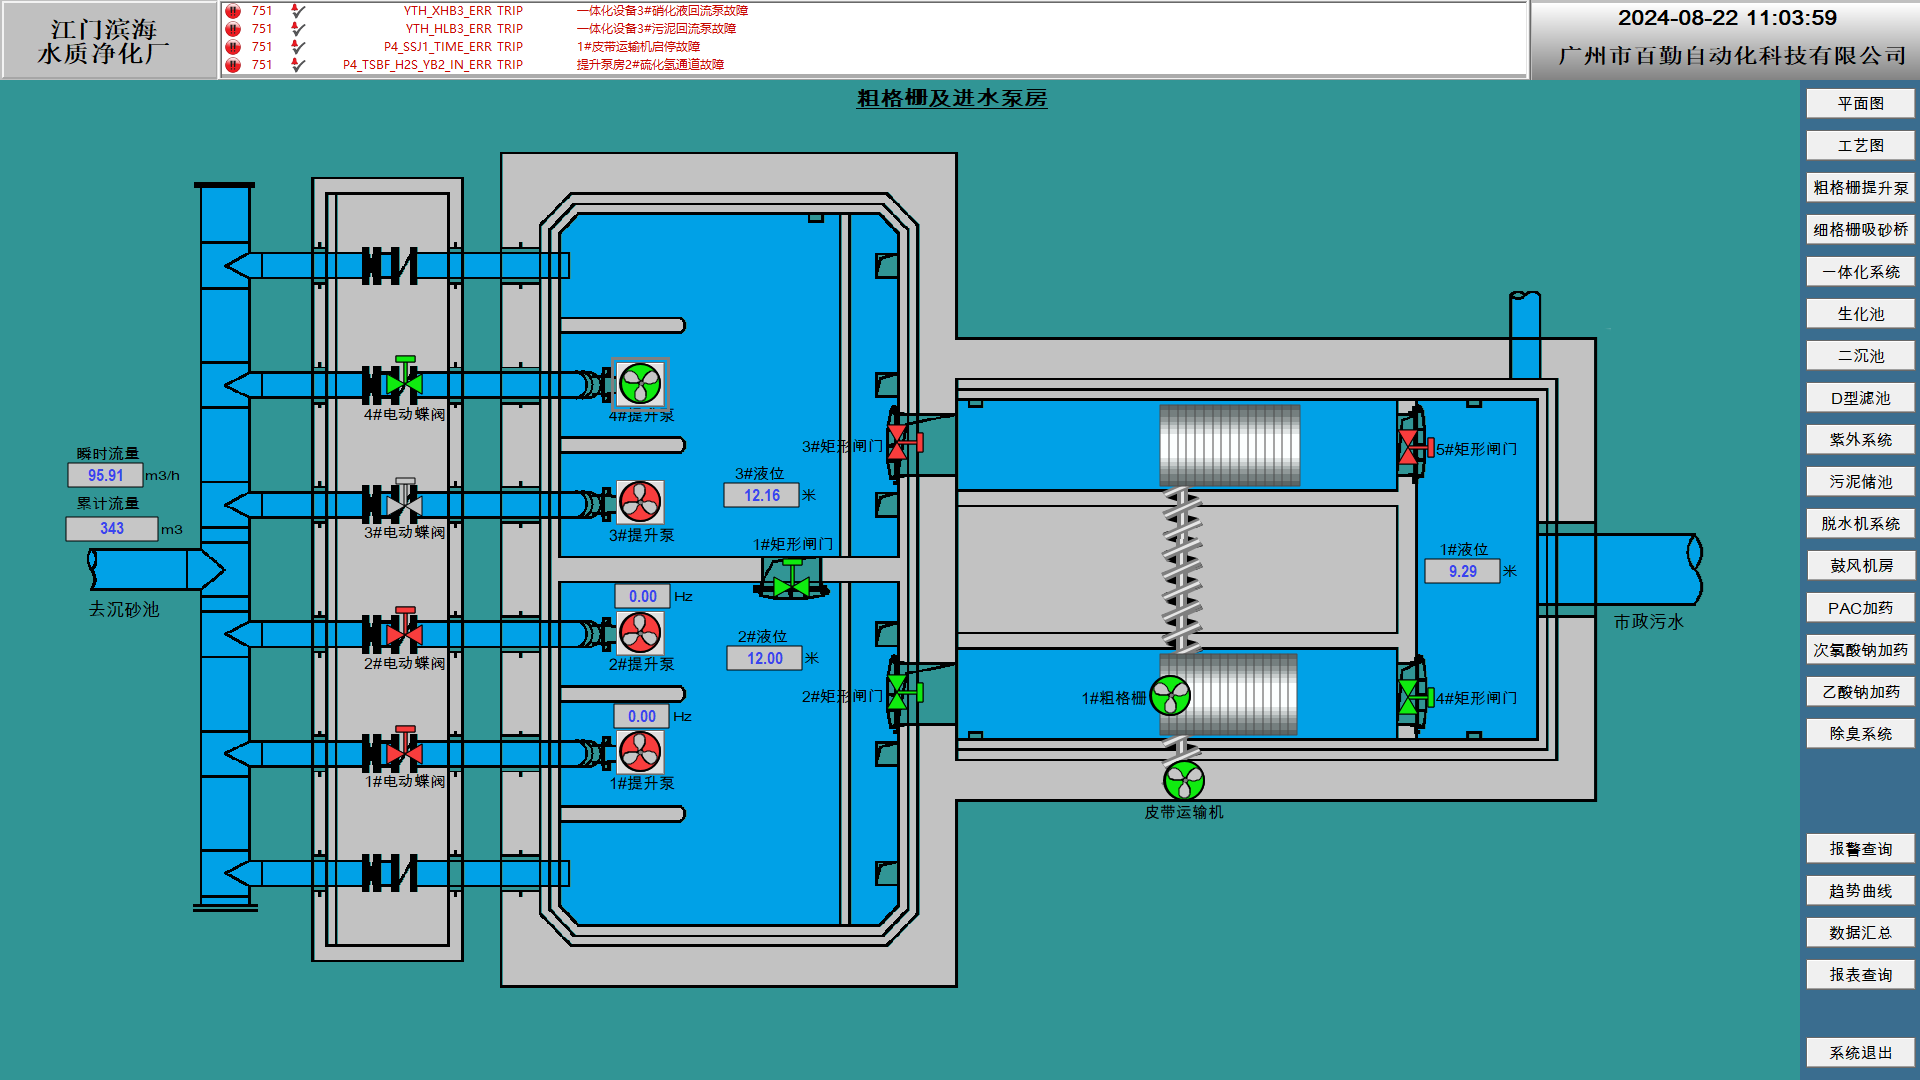Open the 平面图 plan view page
This screenshot has width=1920, height=1080.
point(1860,104)
